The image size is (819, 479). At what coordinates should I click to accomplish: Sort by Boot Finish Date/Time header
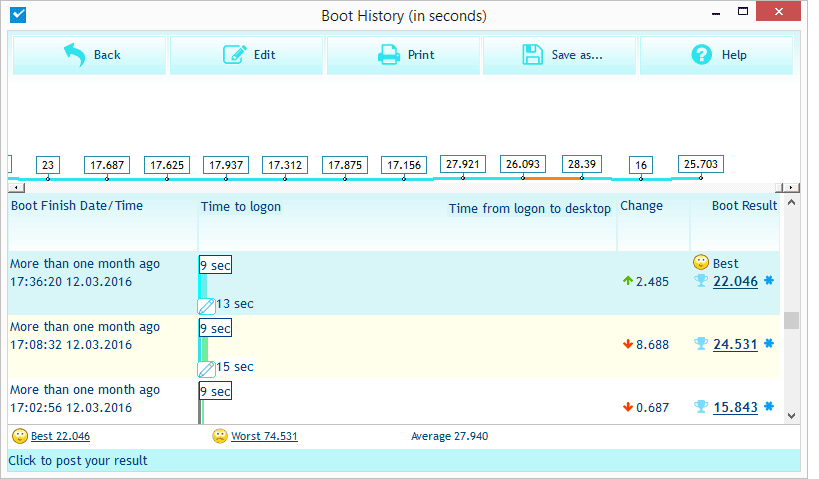pyautogui.click(x=77, y=206)
